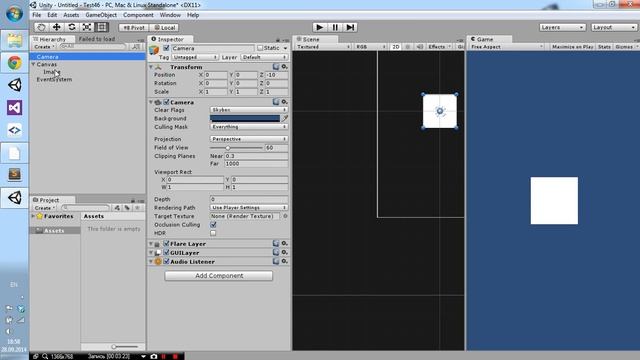The height and width of the screenshot is (360, 640).
Task: Disable the Flare Layer component
Action: (166, 244)
